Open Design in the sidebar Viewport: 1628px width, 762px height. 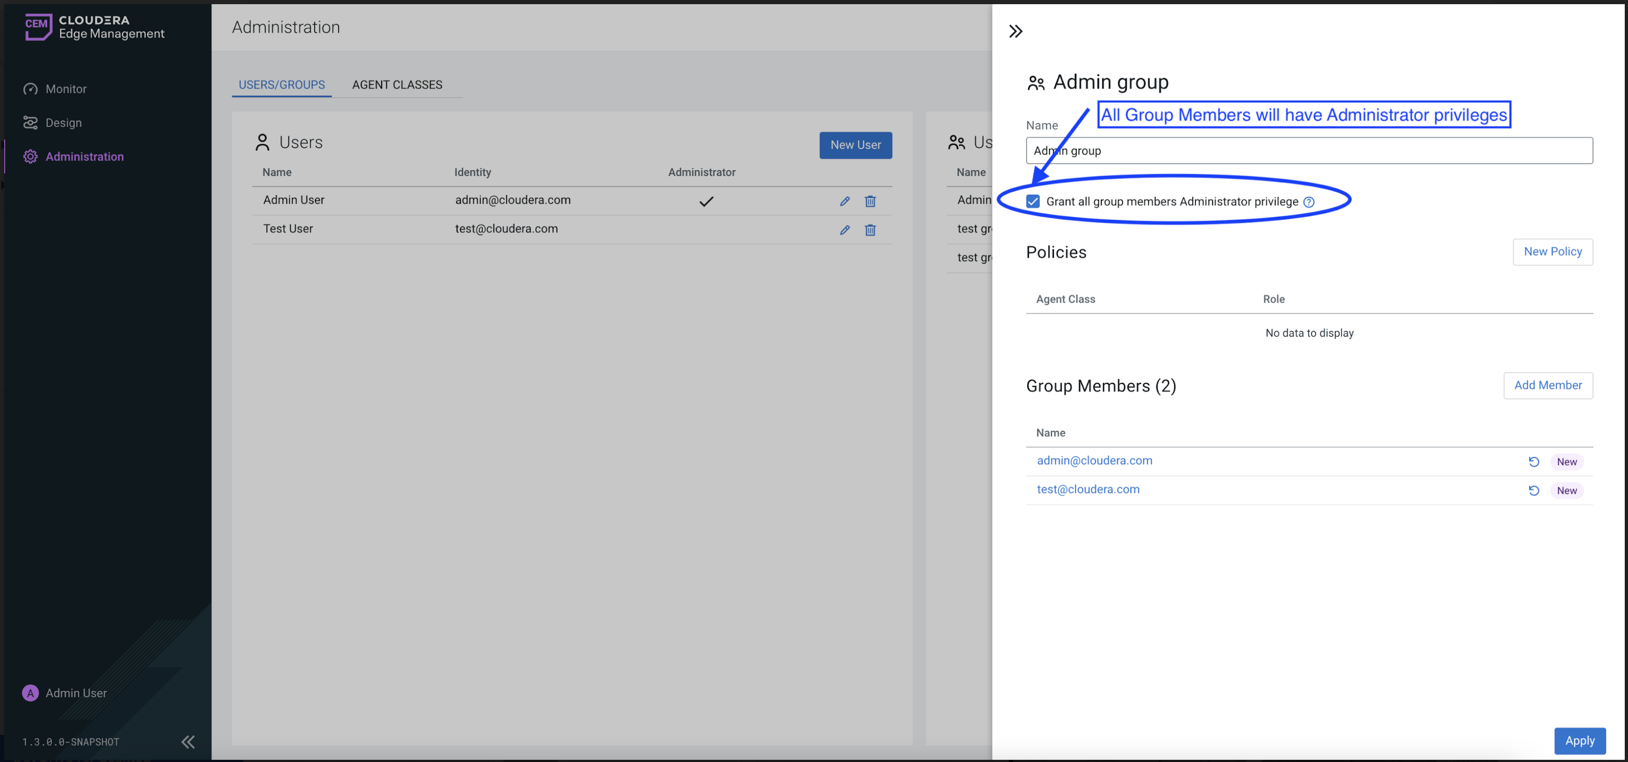click(x=63, y=123)
